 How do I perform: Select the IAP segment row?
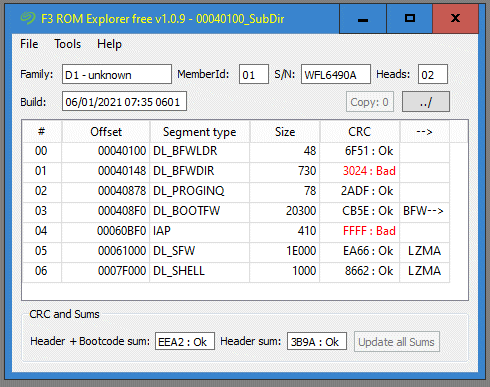pos(236,231)
